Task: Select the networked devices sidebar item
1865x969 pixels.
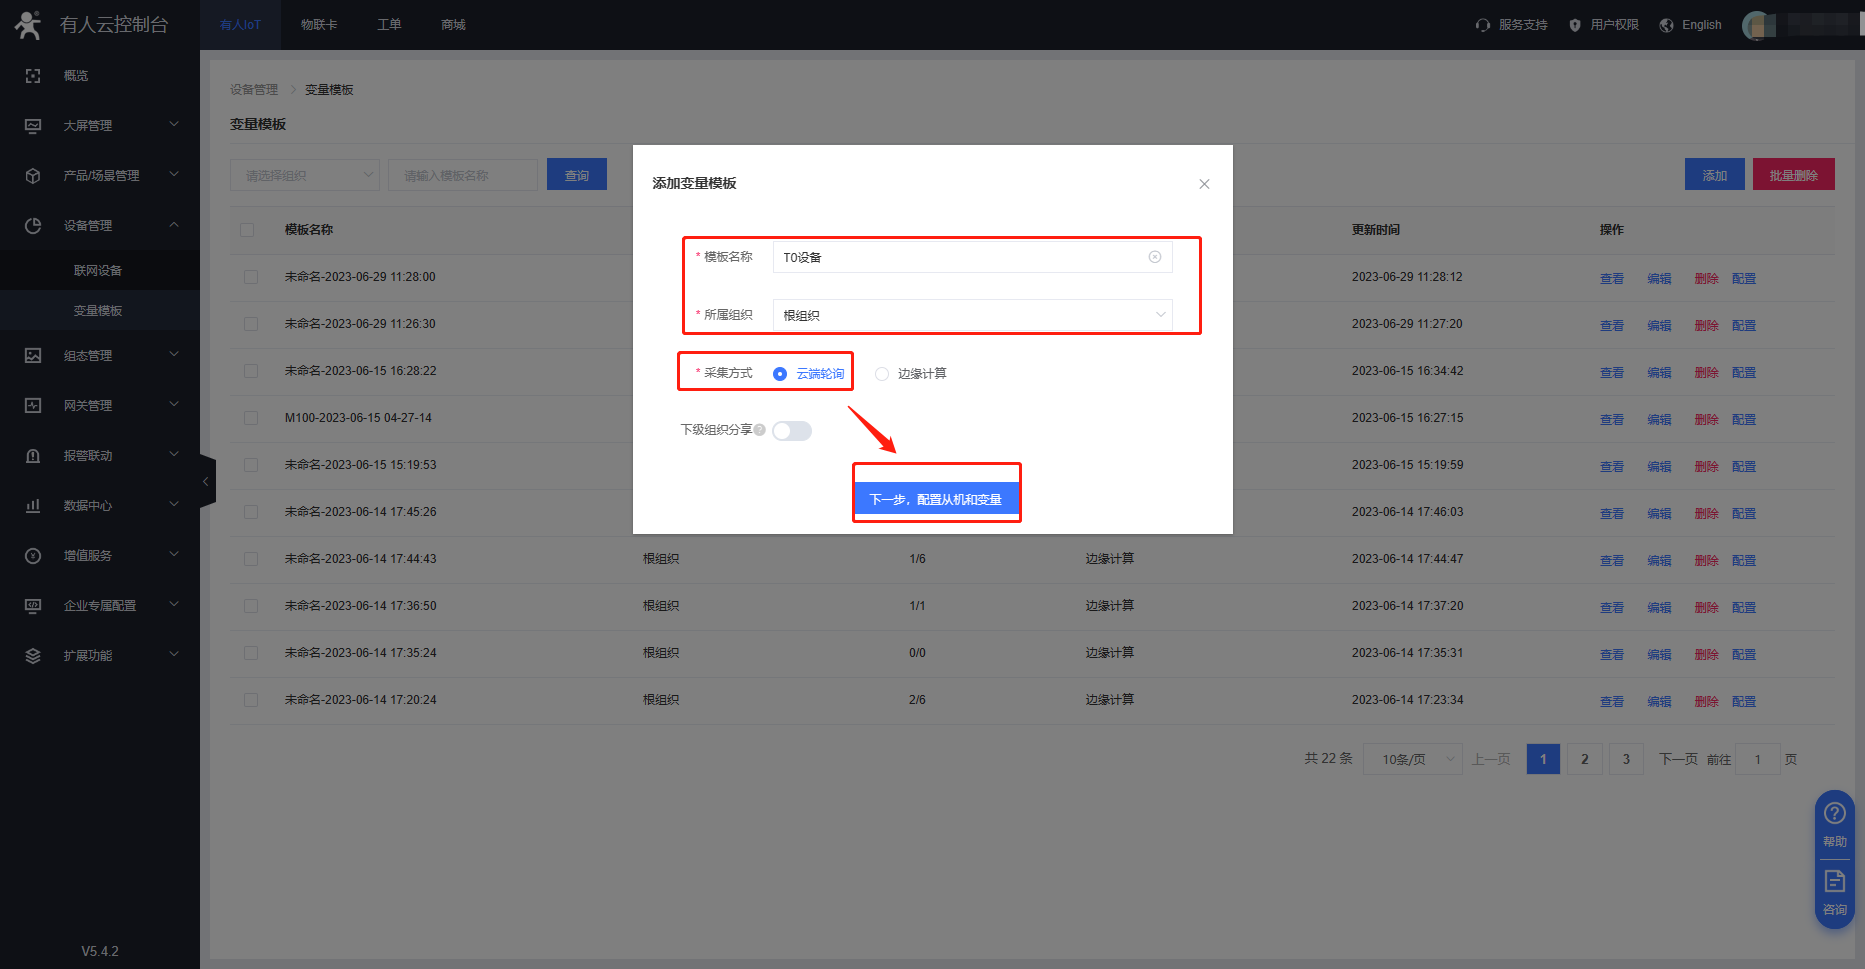Action: pos(98,271)
